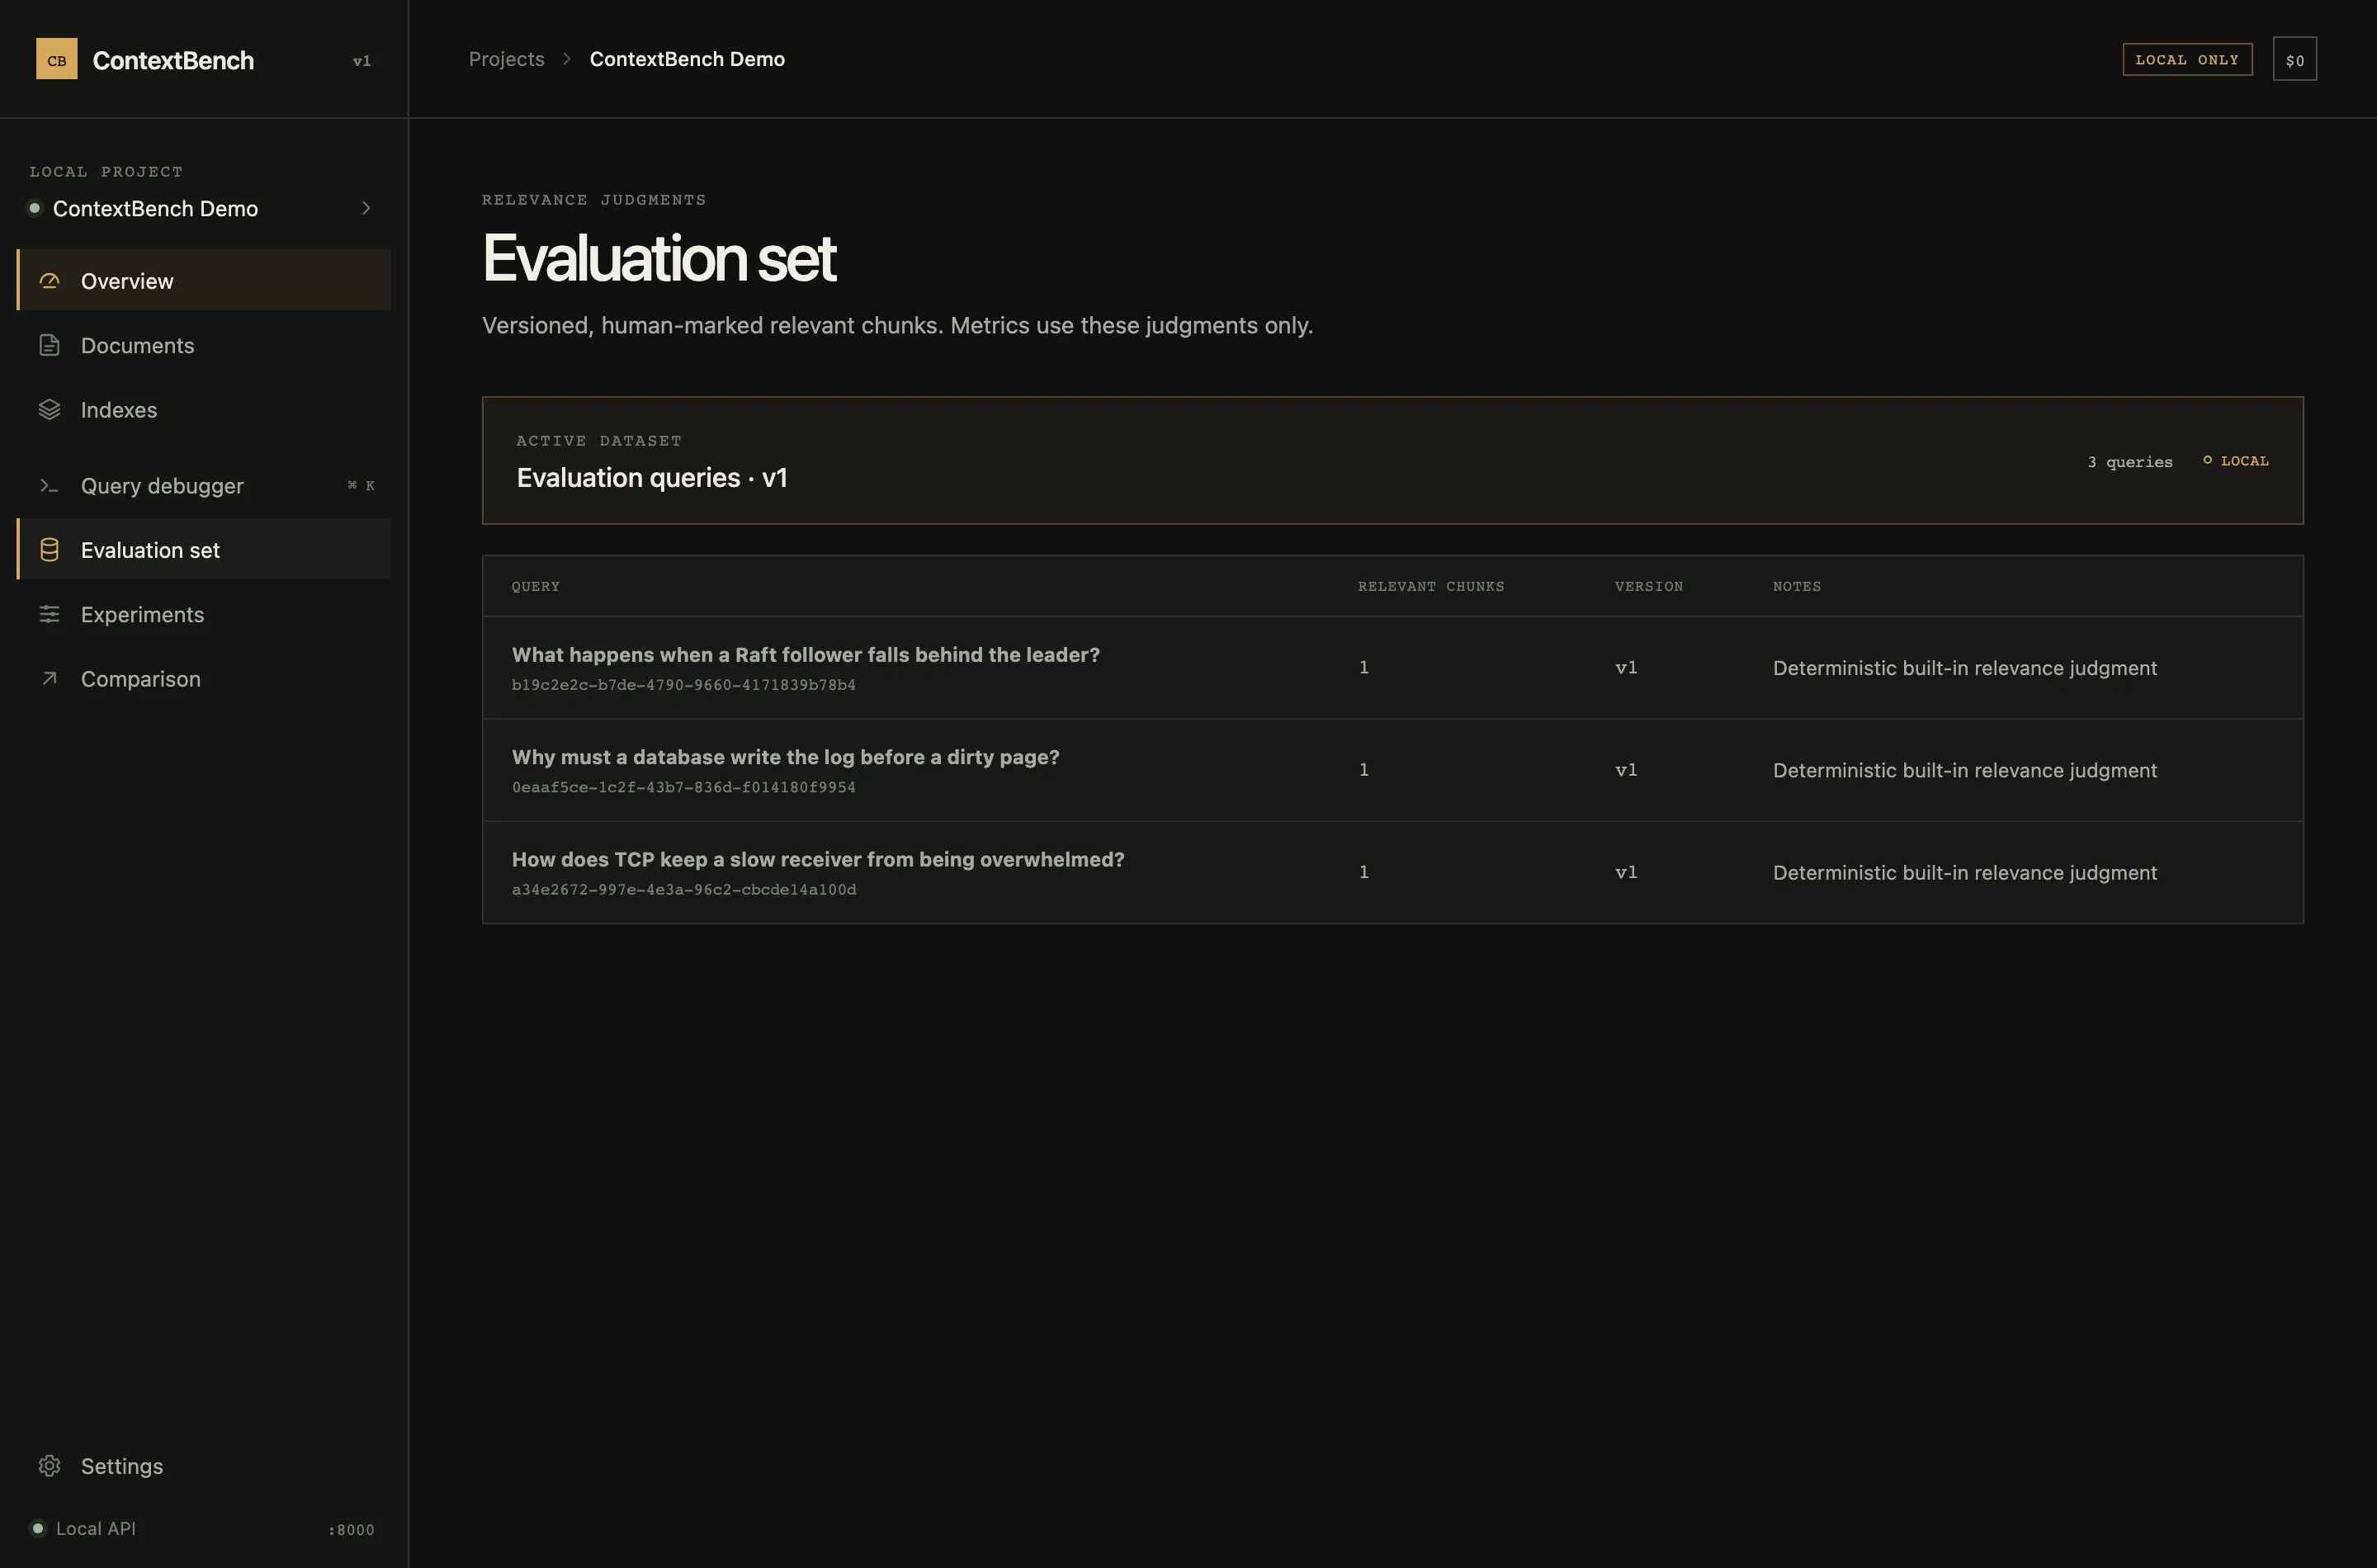2377x1568 pixels.
Task: Select the Raft follower query row
Action: 1392,667
